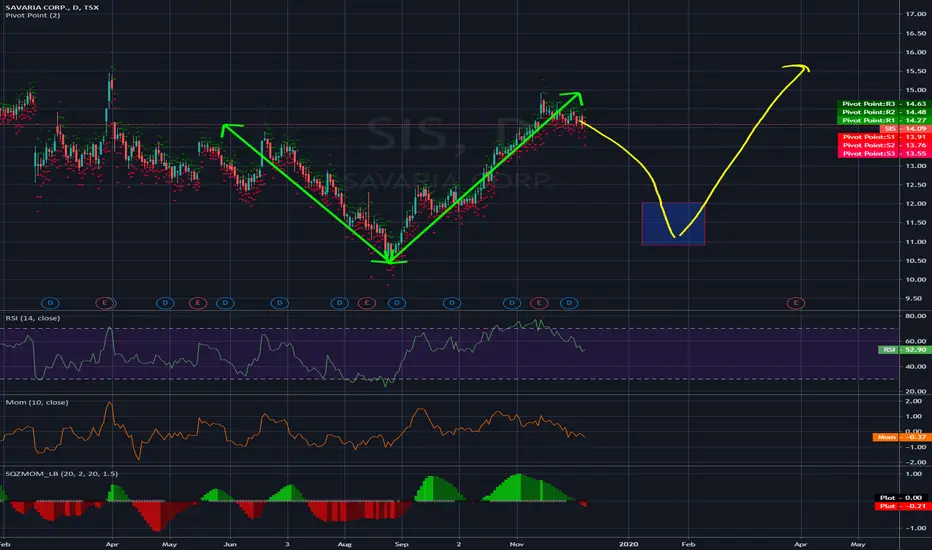Click the Mom -0.37 value label
The image size is (932, 550).
click(900, 437)
